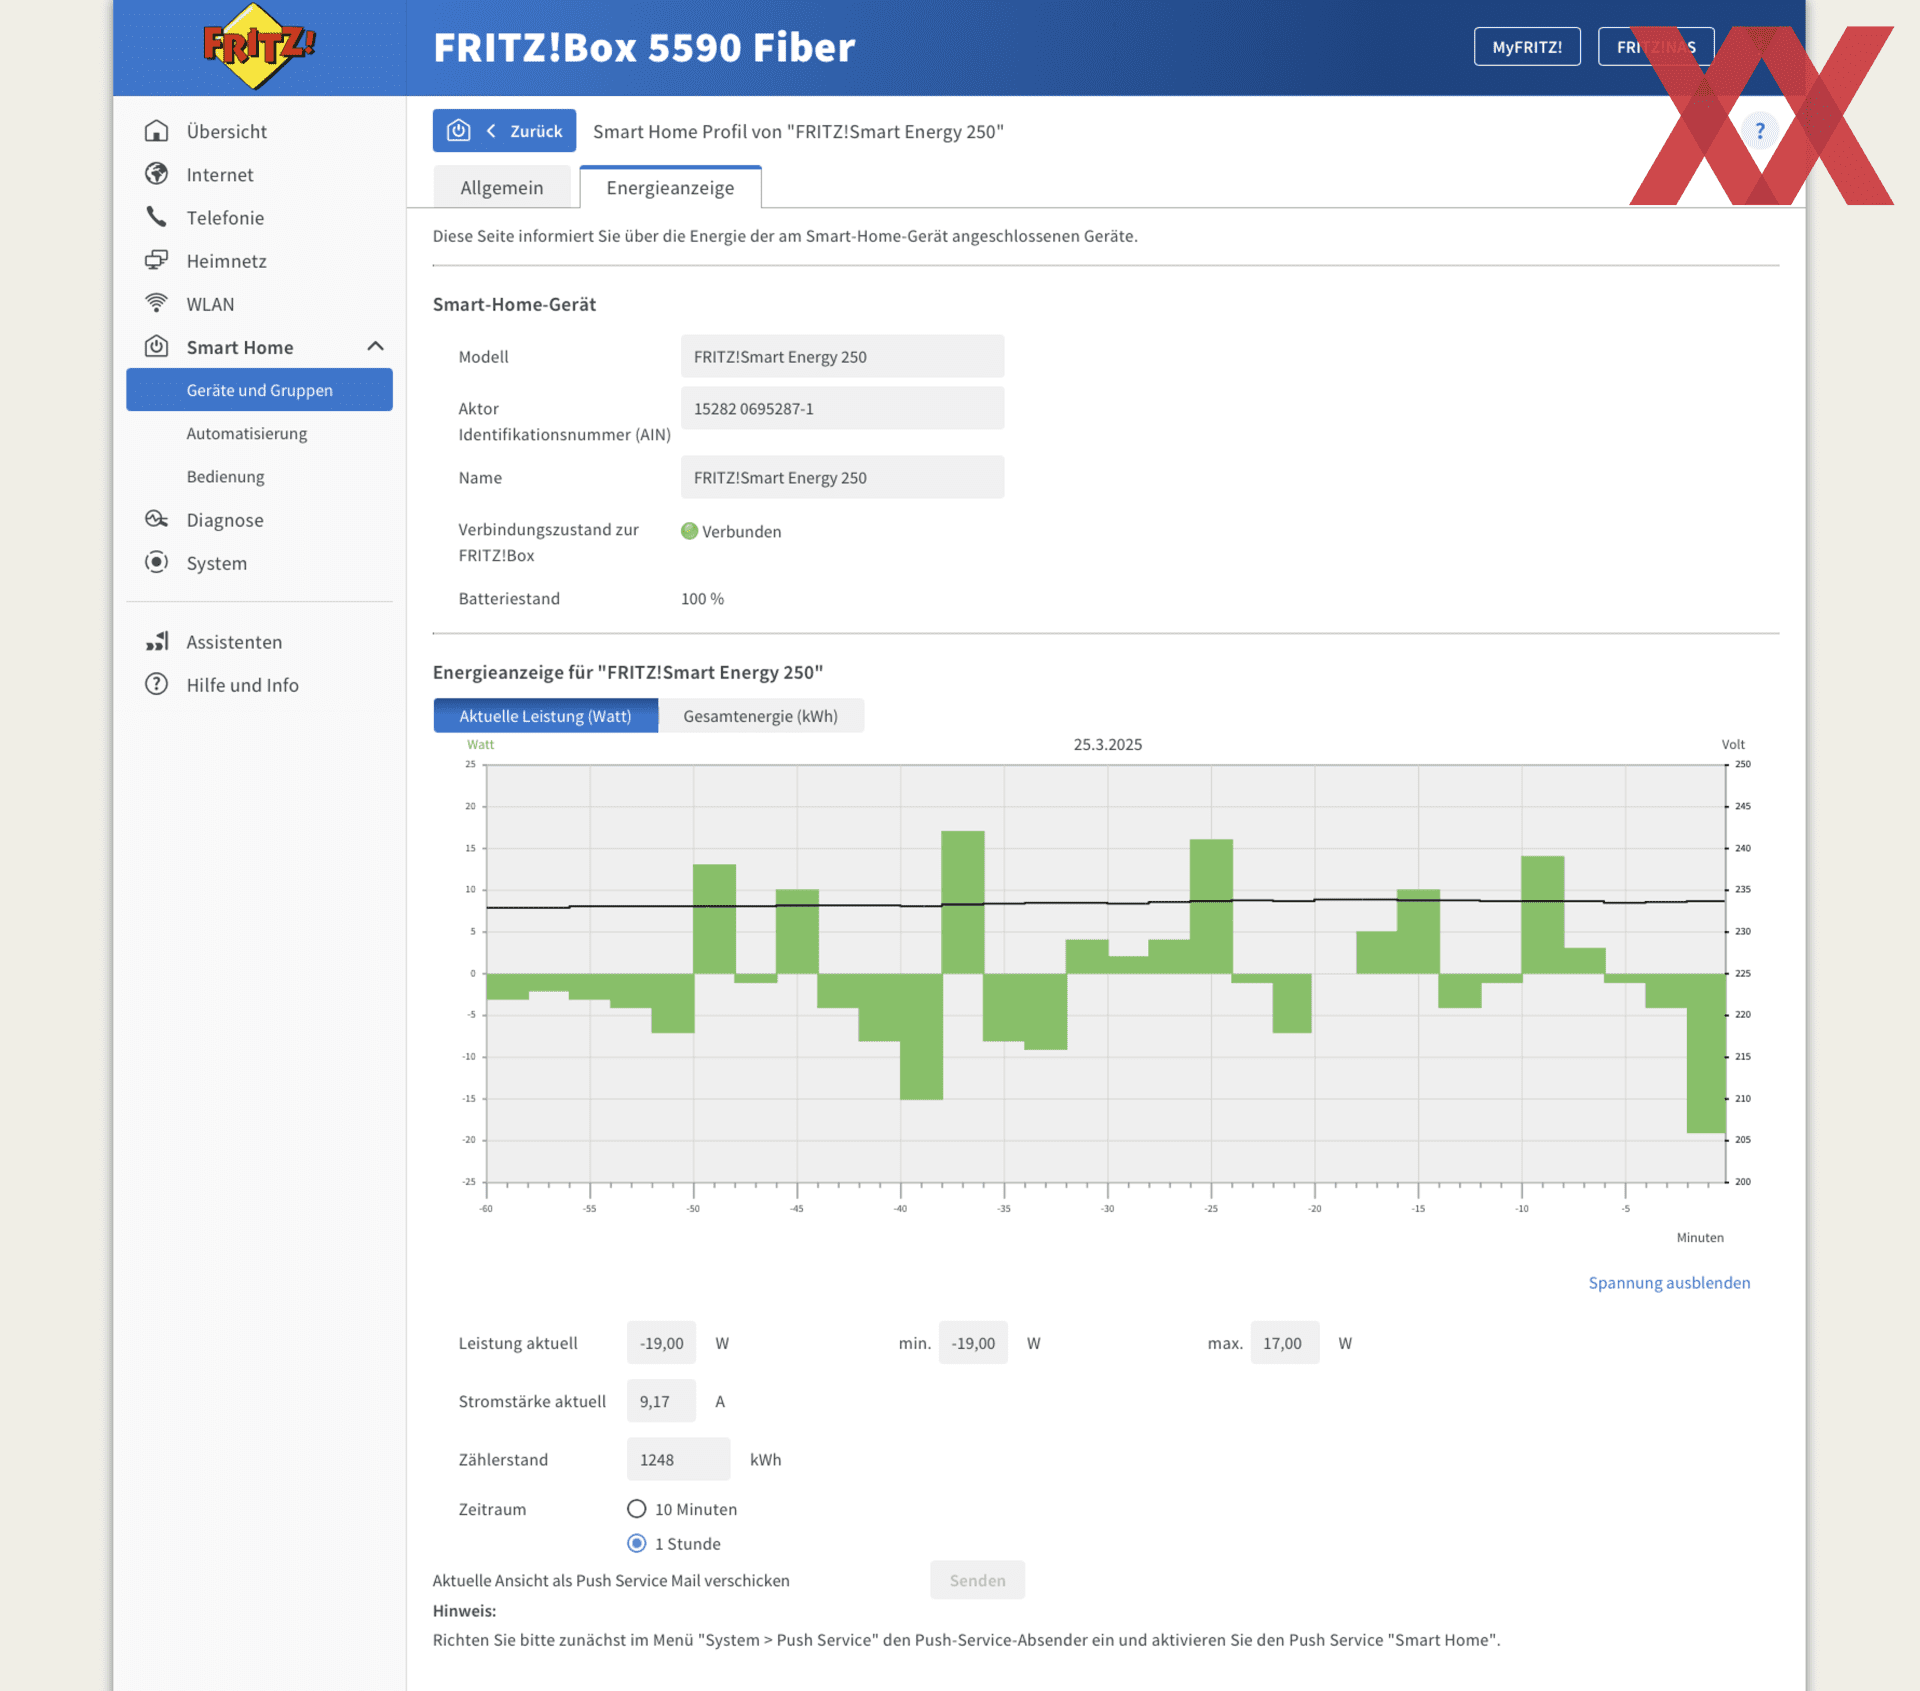Click the FRITZ!NAS button
The image size is (1920, 1691).
(1655, 46)
